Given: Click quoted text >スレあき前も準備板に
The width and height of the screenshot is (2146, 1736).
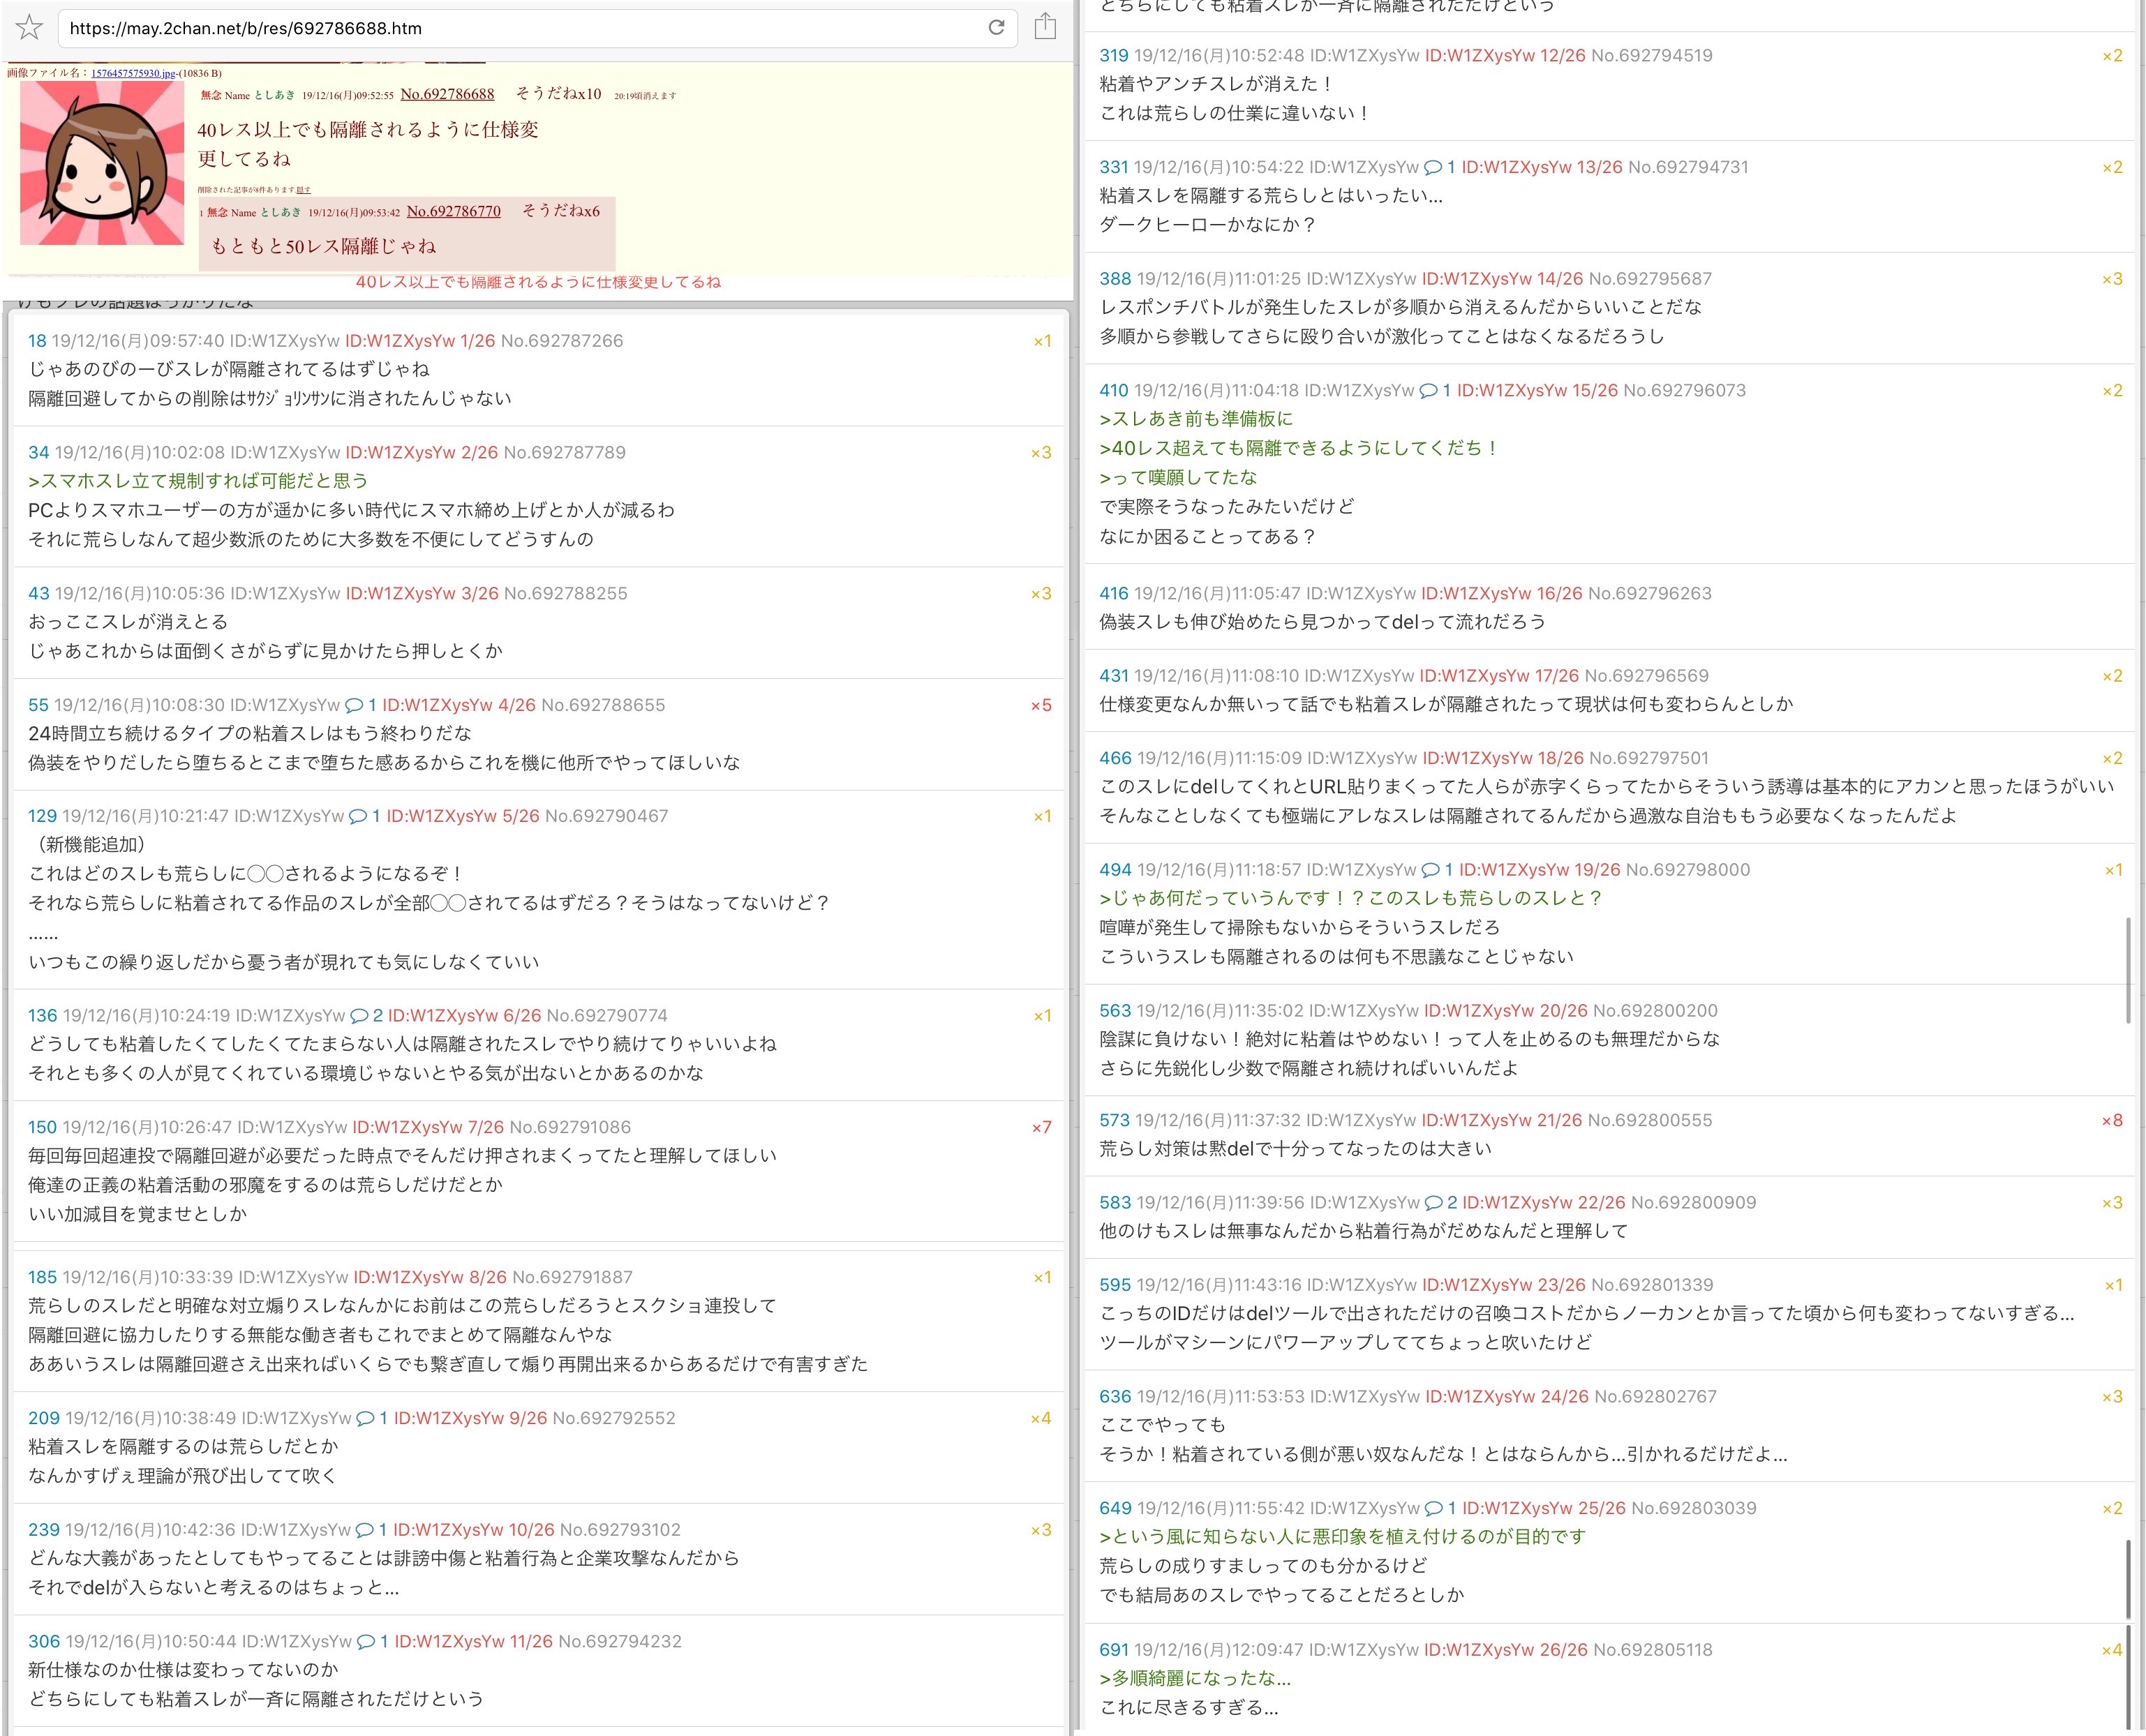Looking at the screenshot, I should tap(1196, 419).
